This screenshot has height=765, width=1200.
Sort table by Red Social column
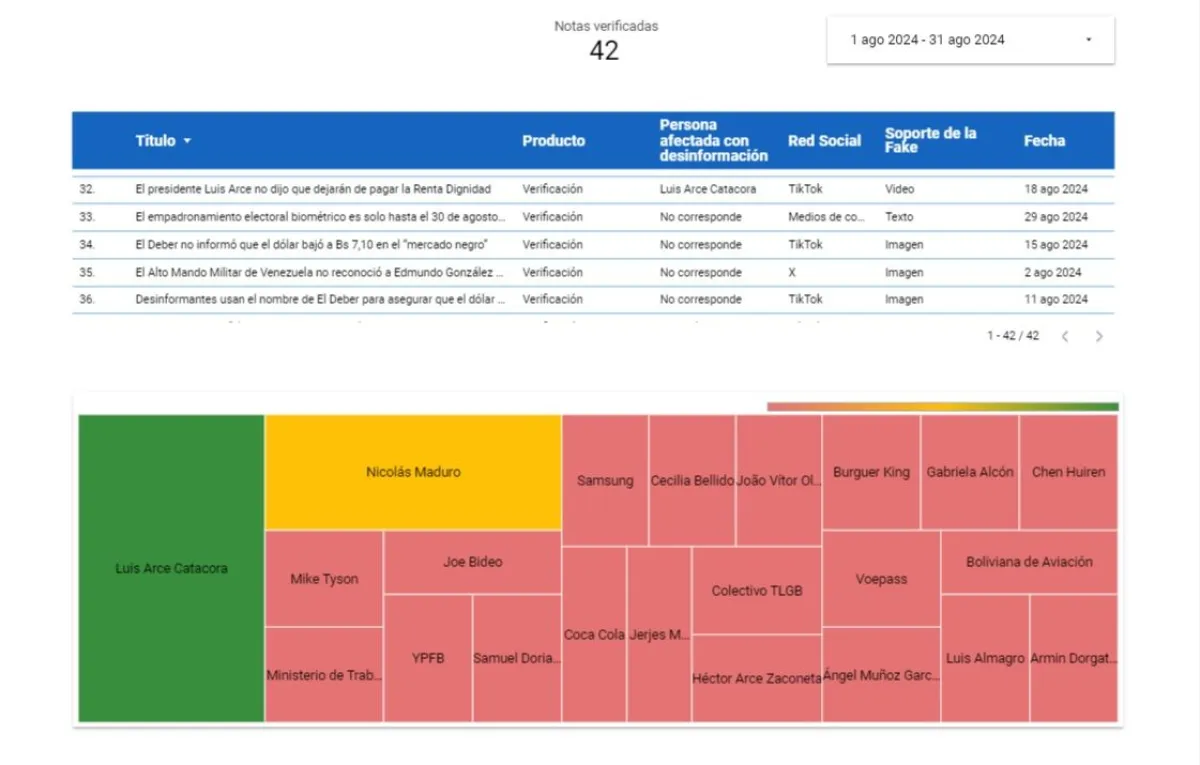click(823, 141)
